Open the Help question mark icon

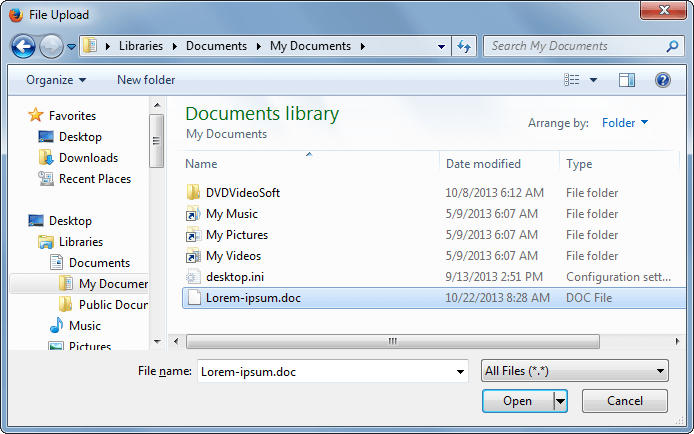[662, 80]
